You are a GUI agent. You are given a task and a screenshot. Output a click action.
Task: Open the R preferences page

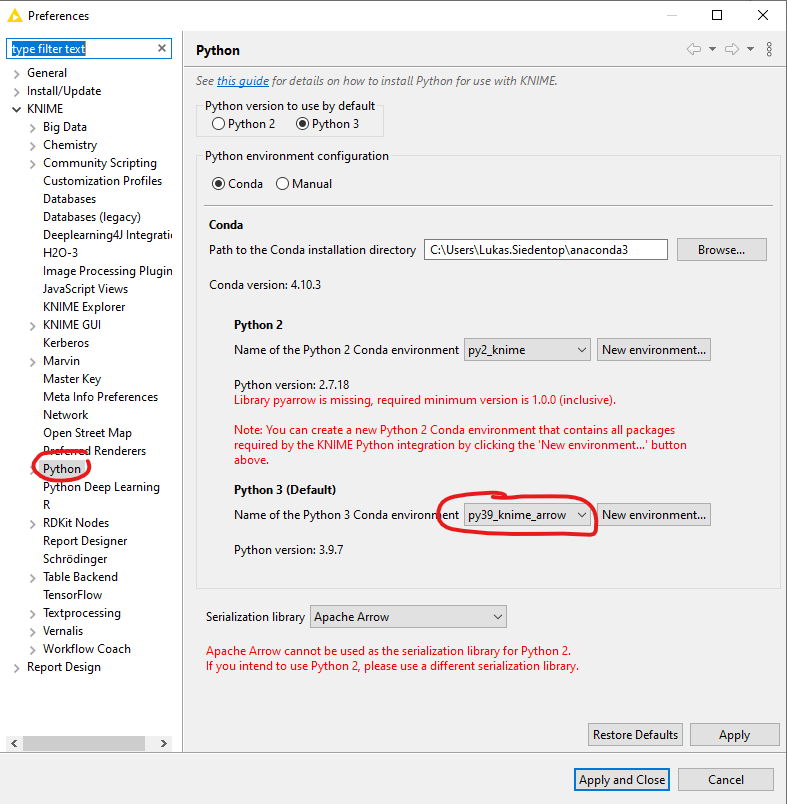47,505
